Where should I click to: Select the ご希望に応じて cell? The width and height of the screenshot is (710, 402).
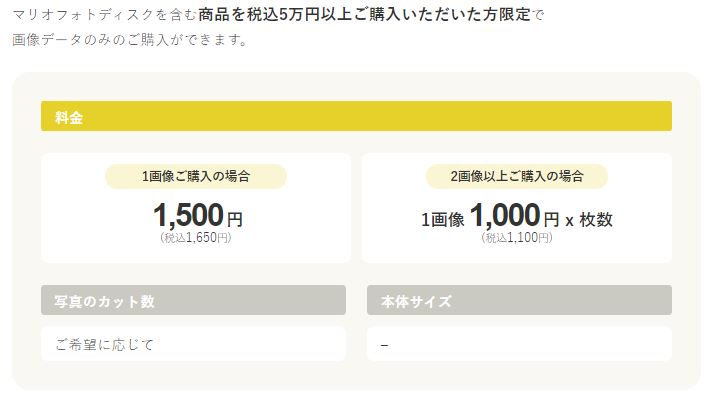[x=105, y=344]
